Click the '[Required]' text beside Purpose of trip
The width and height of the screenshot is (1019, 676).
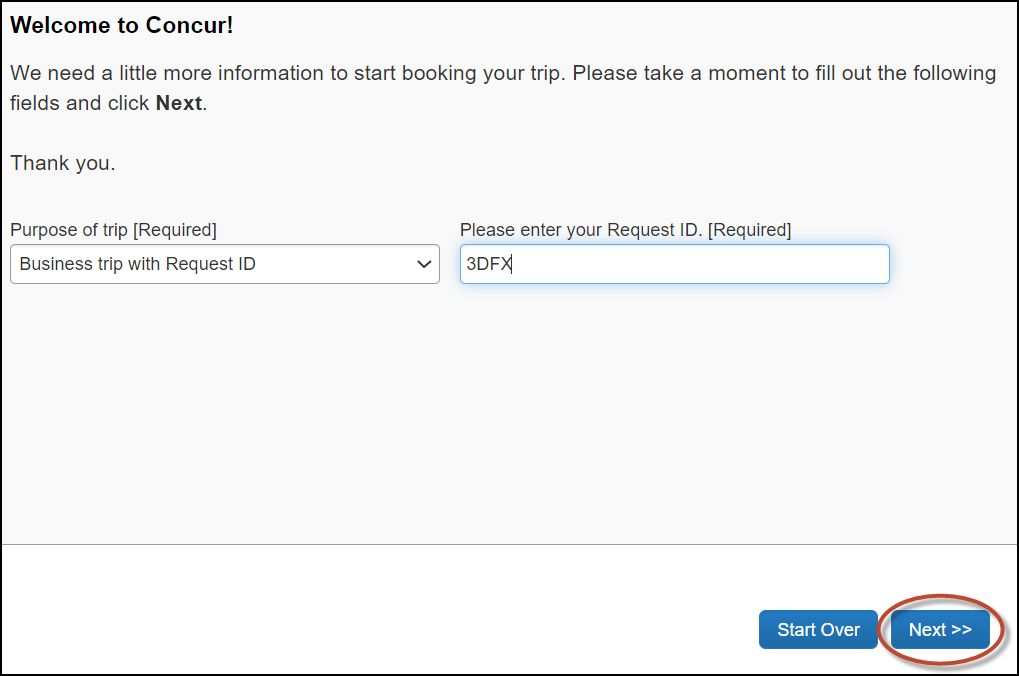point(175,230)
